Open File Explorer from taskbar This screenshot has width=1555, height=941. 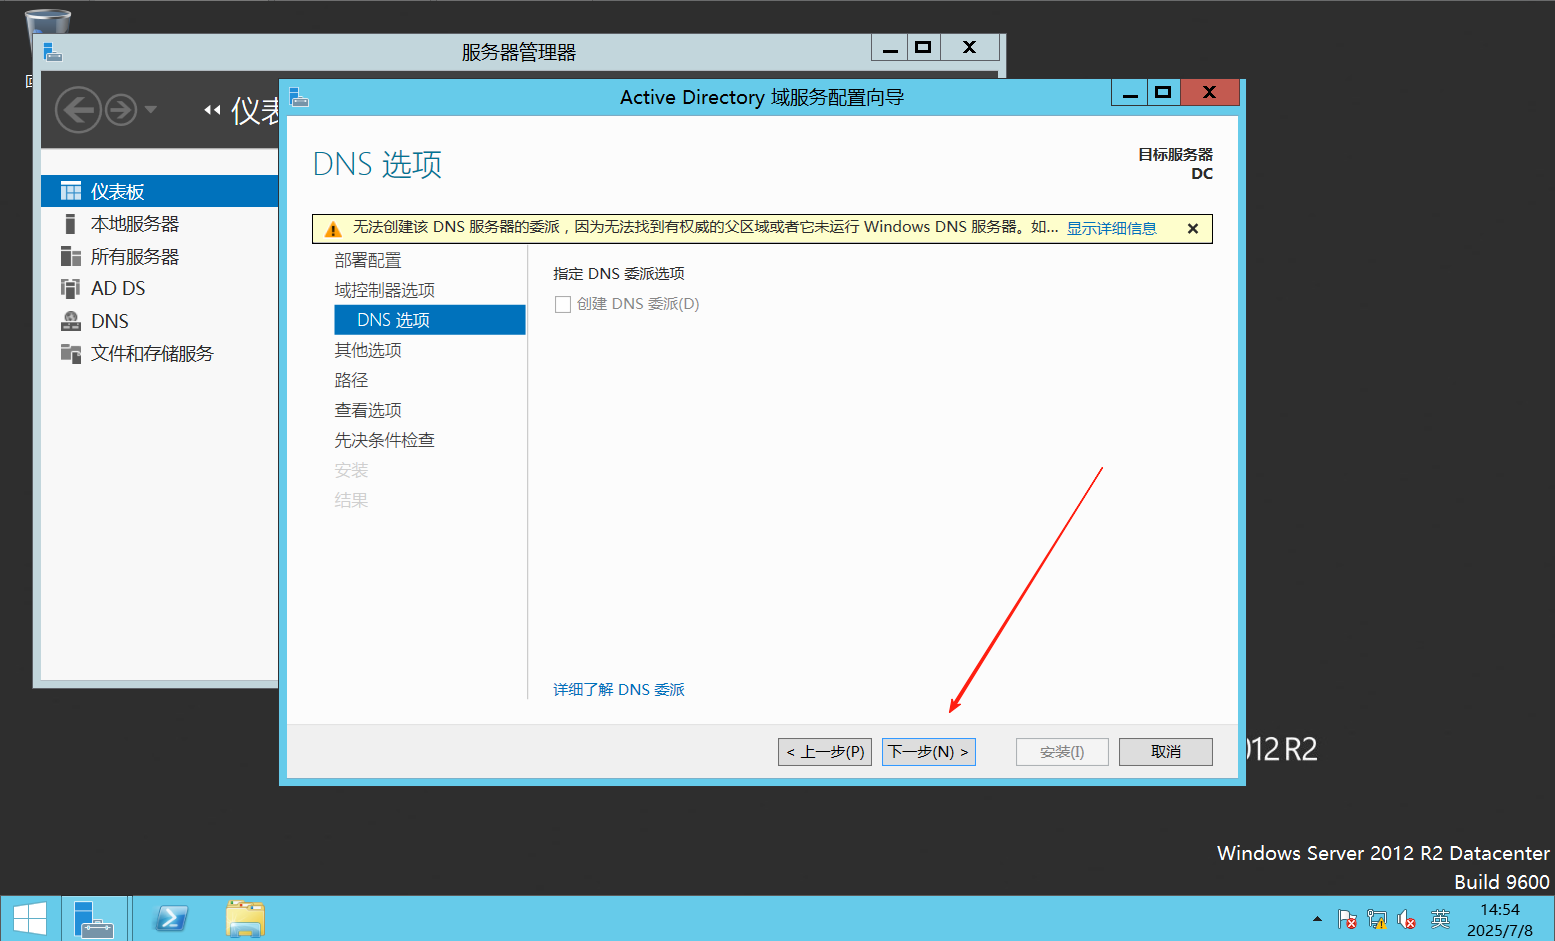(245, 918)
